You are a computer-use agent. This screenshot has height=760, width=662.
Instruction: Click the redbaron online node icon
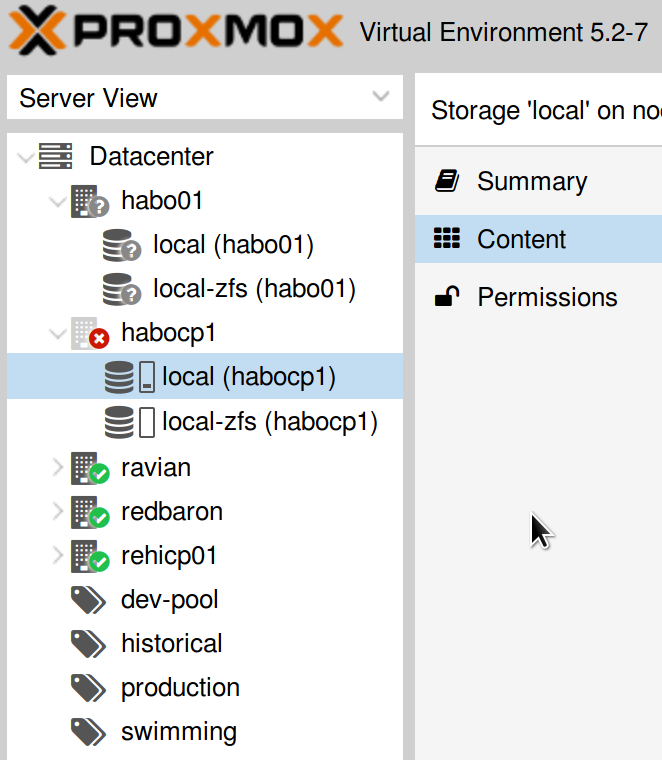coord(90,512)
